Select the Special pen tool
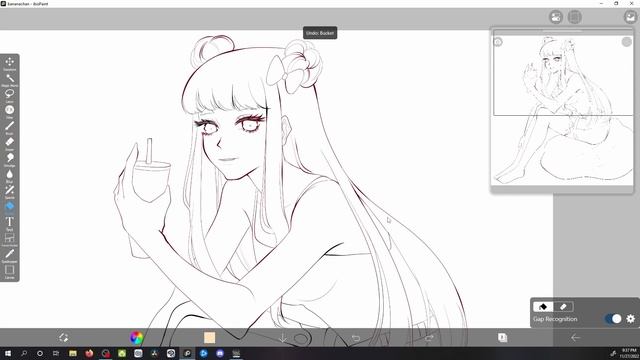Screen dimensions: 640x360 click(9, 191)
